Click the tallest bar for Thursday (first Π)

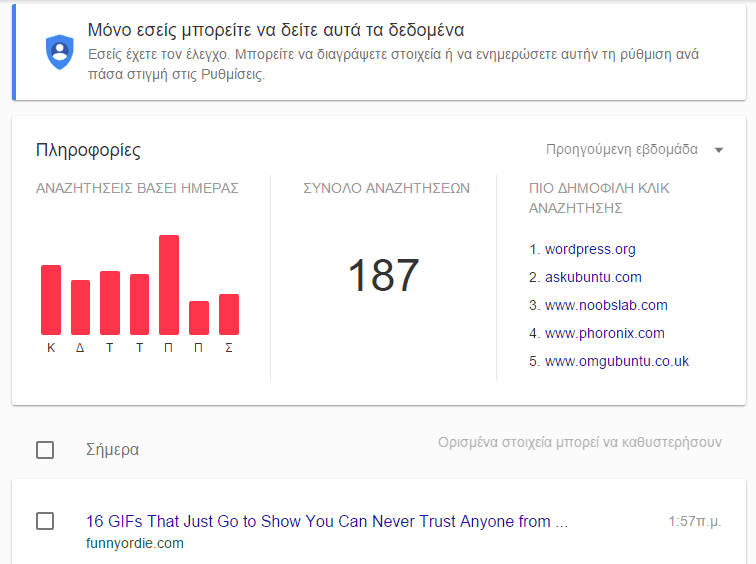(169, 285)
